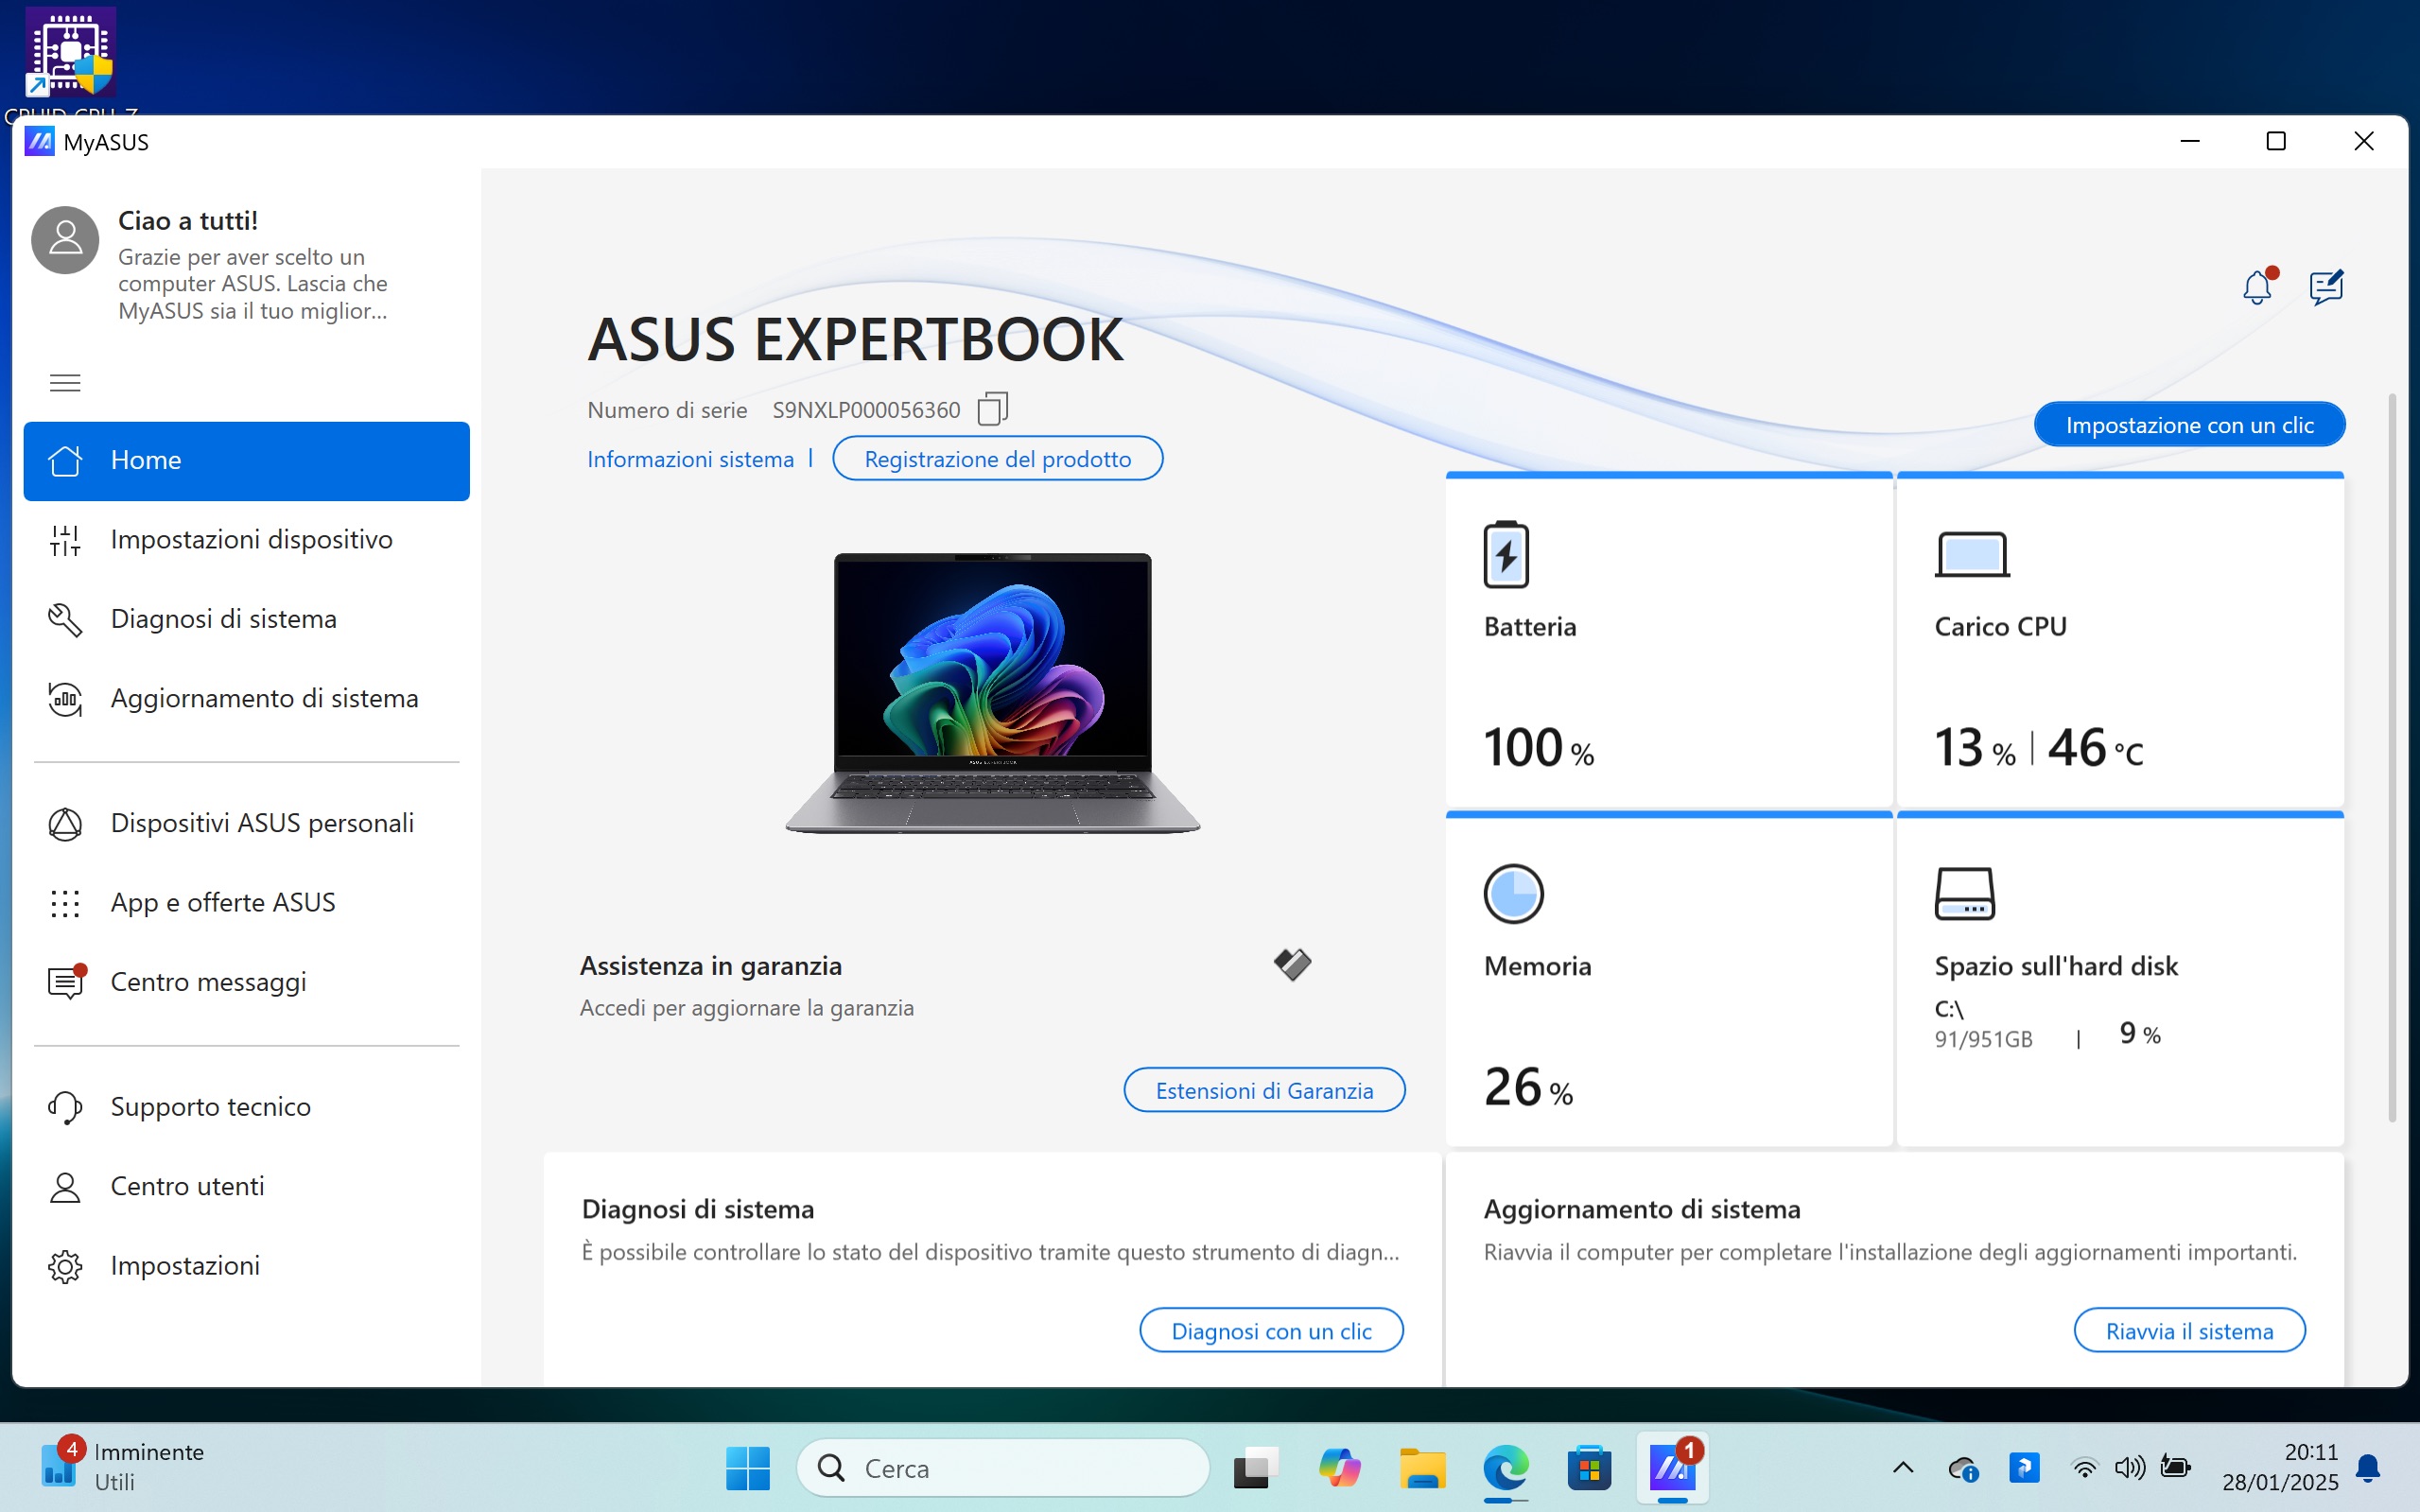Click the warranty diamond icon
The width and height of the screenshot is (2420, 1512).
point(1292,964)
